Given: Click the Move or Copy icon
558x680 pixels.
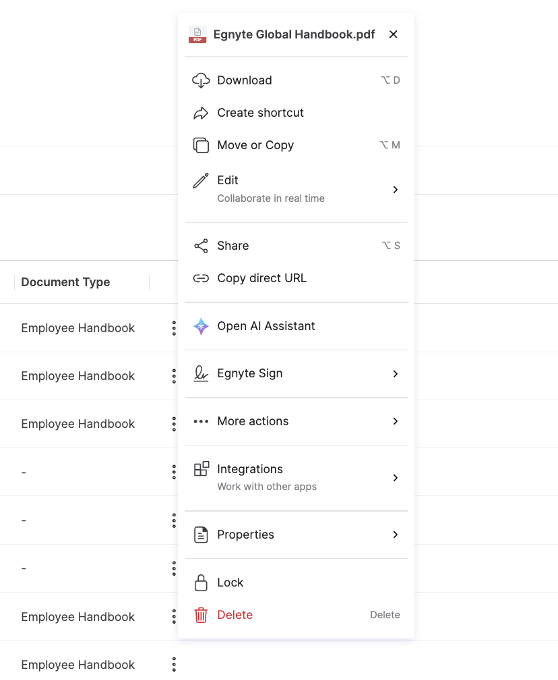Looking at the screenshot, I should click(x=201, y=145).
